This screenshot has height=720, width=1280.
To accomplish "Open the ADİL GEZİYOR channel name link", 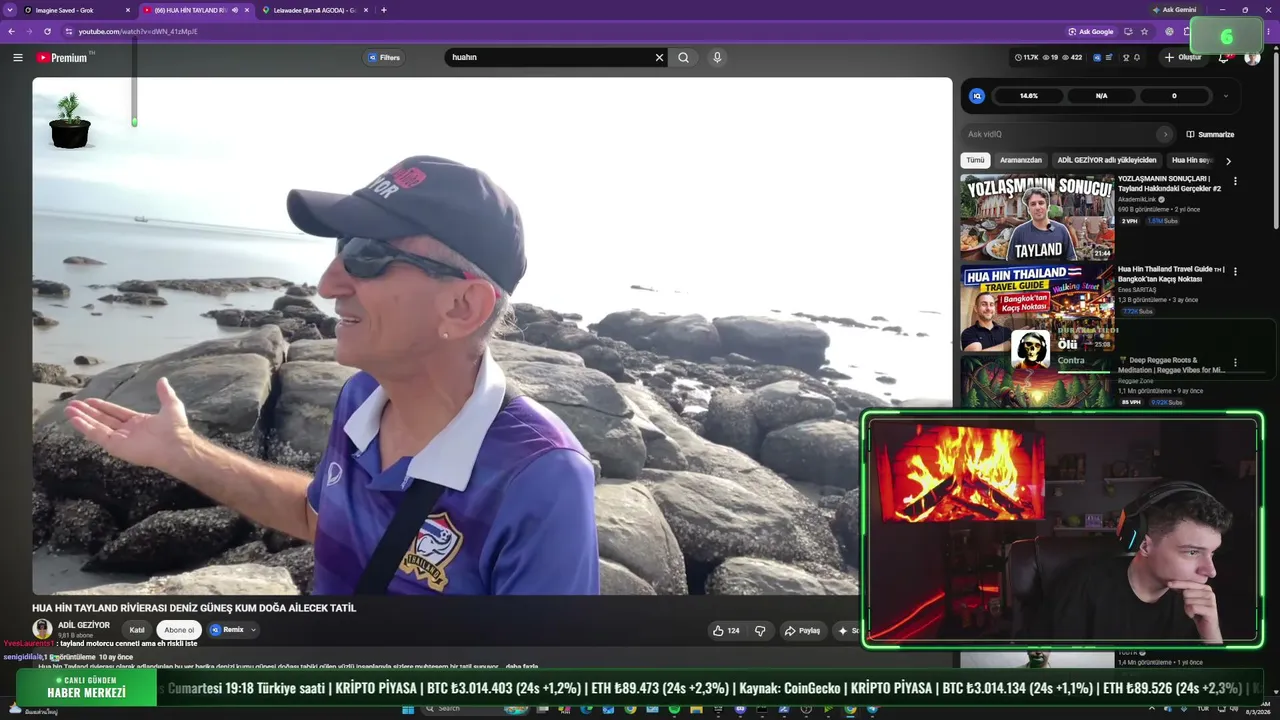I will click(x=84, y=625).
